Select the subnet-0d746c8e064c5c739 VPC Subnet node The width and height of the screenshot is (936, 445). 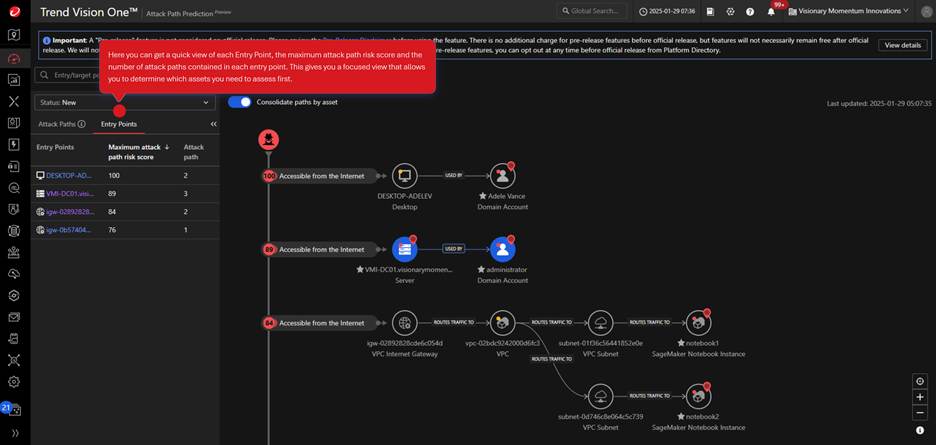click(x=600, y=396)
